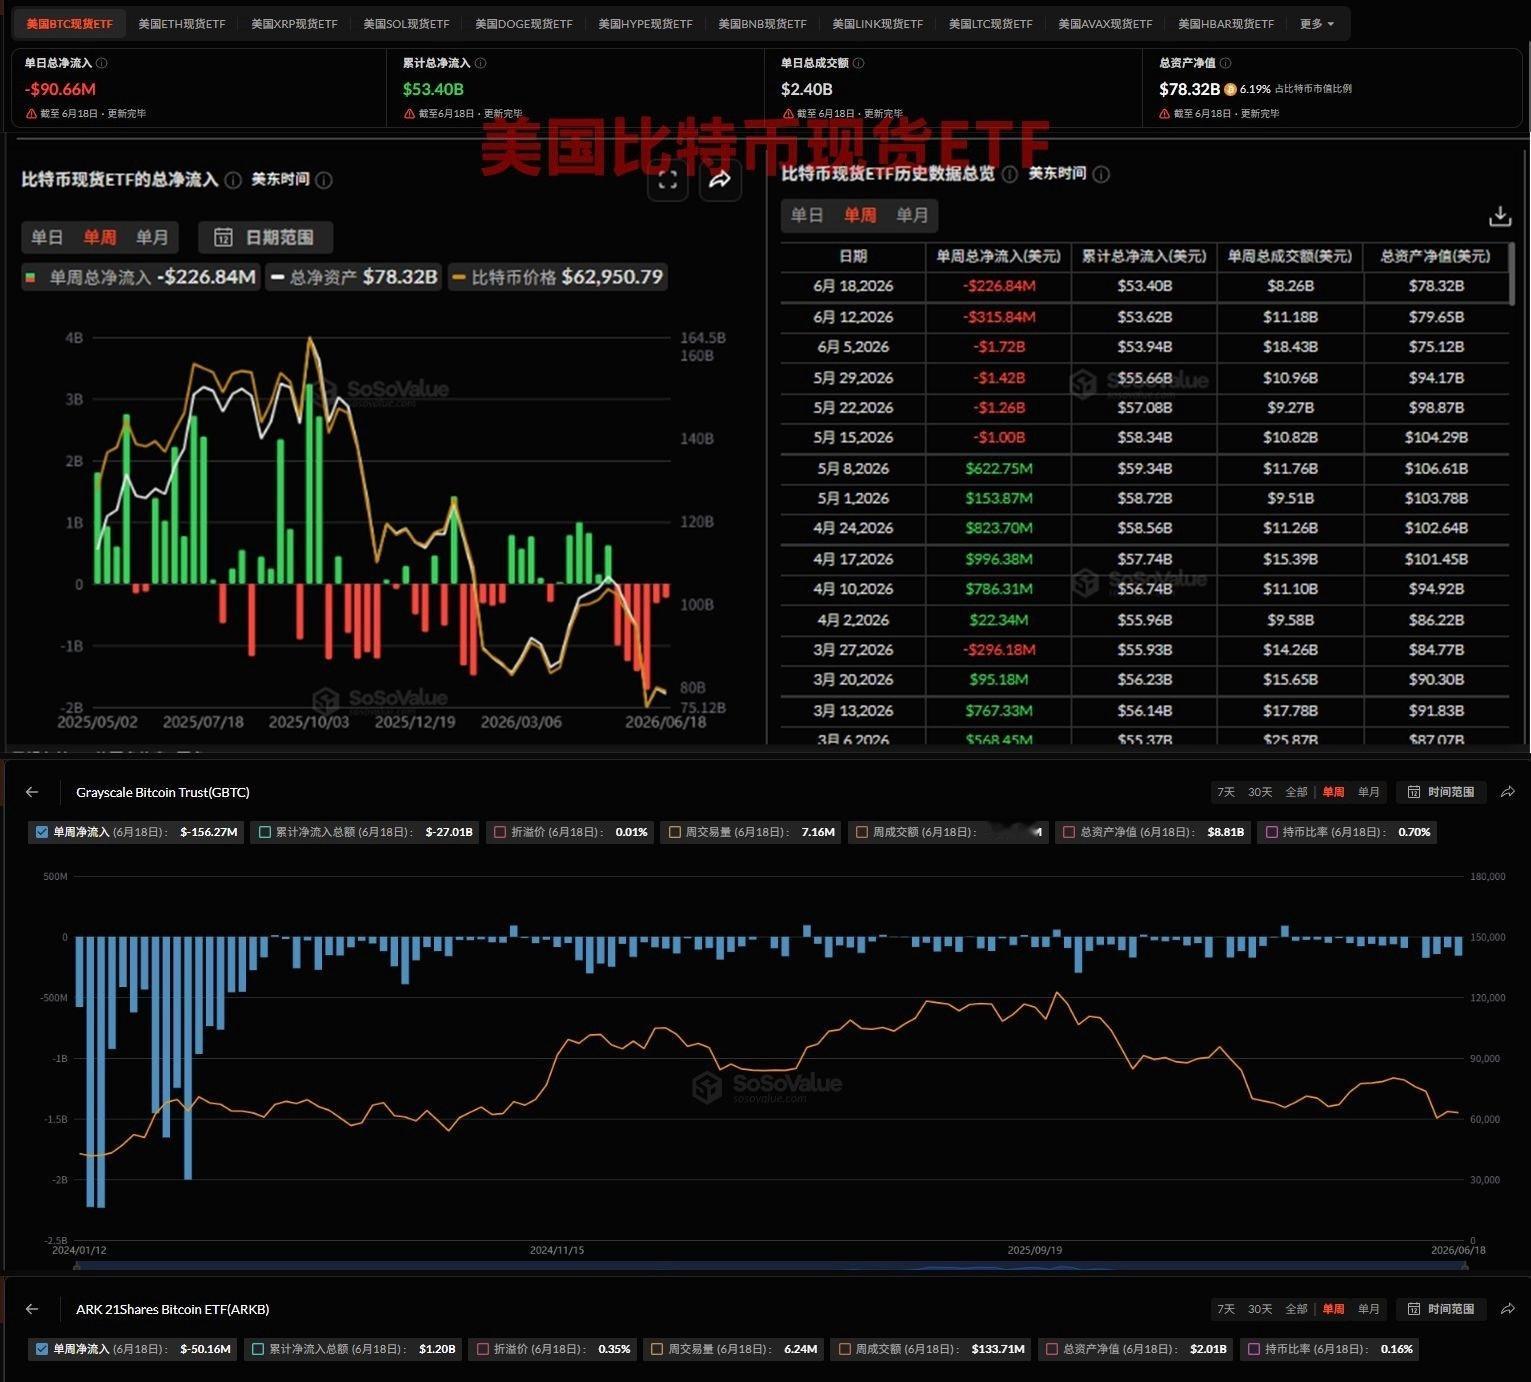Viewport: 1531px width, 1382px height.
Task: Click the -$315.84M weekly inflow cell
Action: tap(999, 317)
